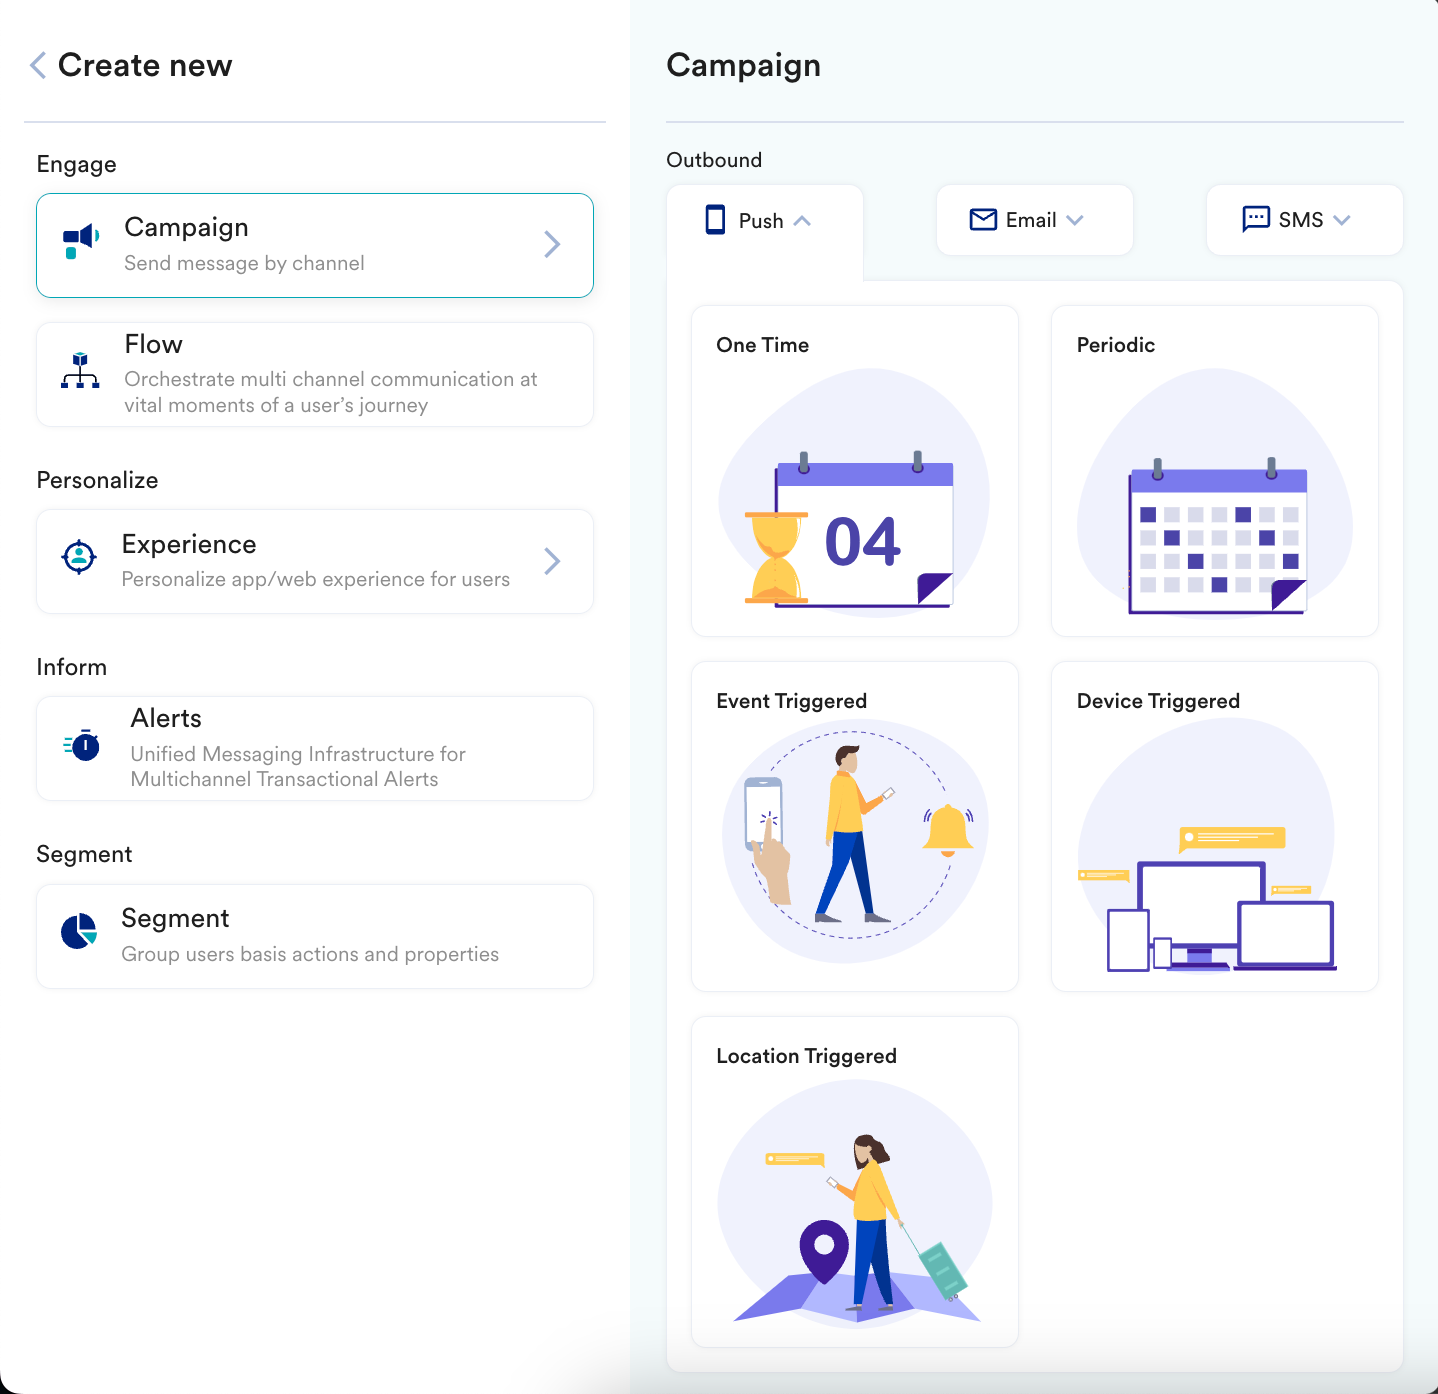The image size is (1438, 1394).
Task: Click the Alerts stopwatch icon
Action: click(82, 745)
